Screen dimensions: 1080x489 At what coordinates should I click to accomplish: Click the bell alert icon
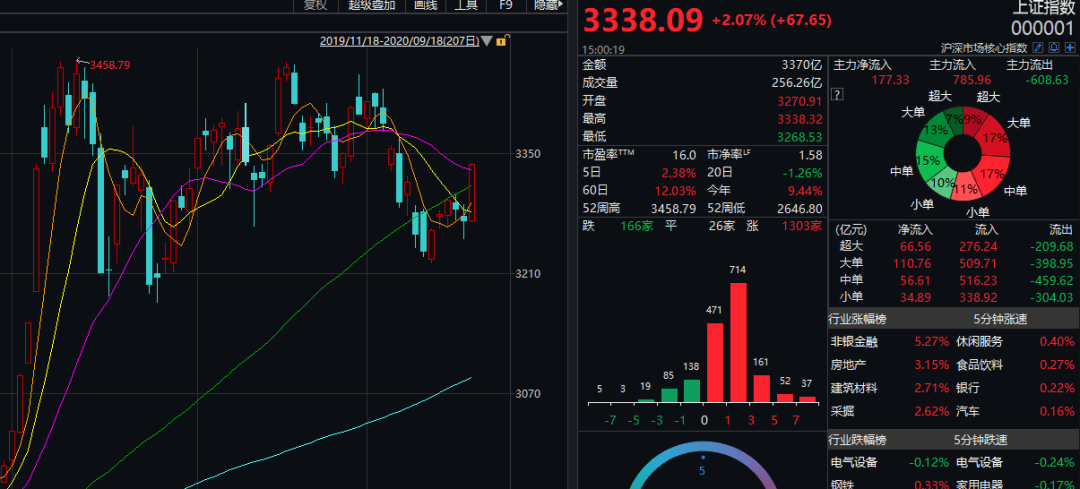[x=1054, y=48]
